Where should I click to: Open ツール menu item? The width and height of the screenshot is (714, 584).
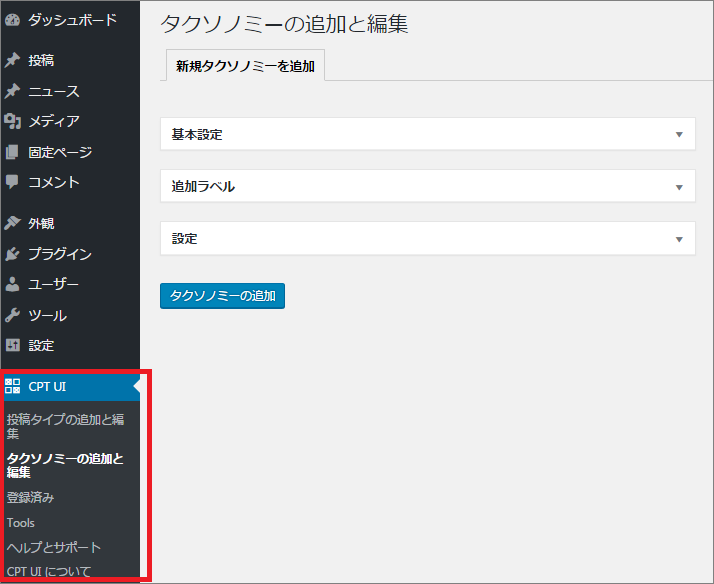tap(47, 315)
